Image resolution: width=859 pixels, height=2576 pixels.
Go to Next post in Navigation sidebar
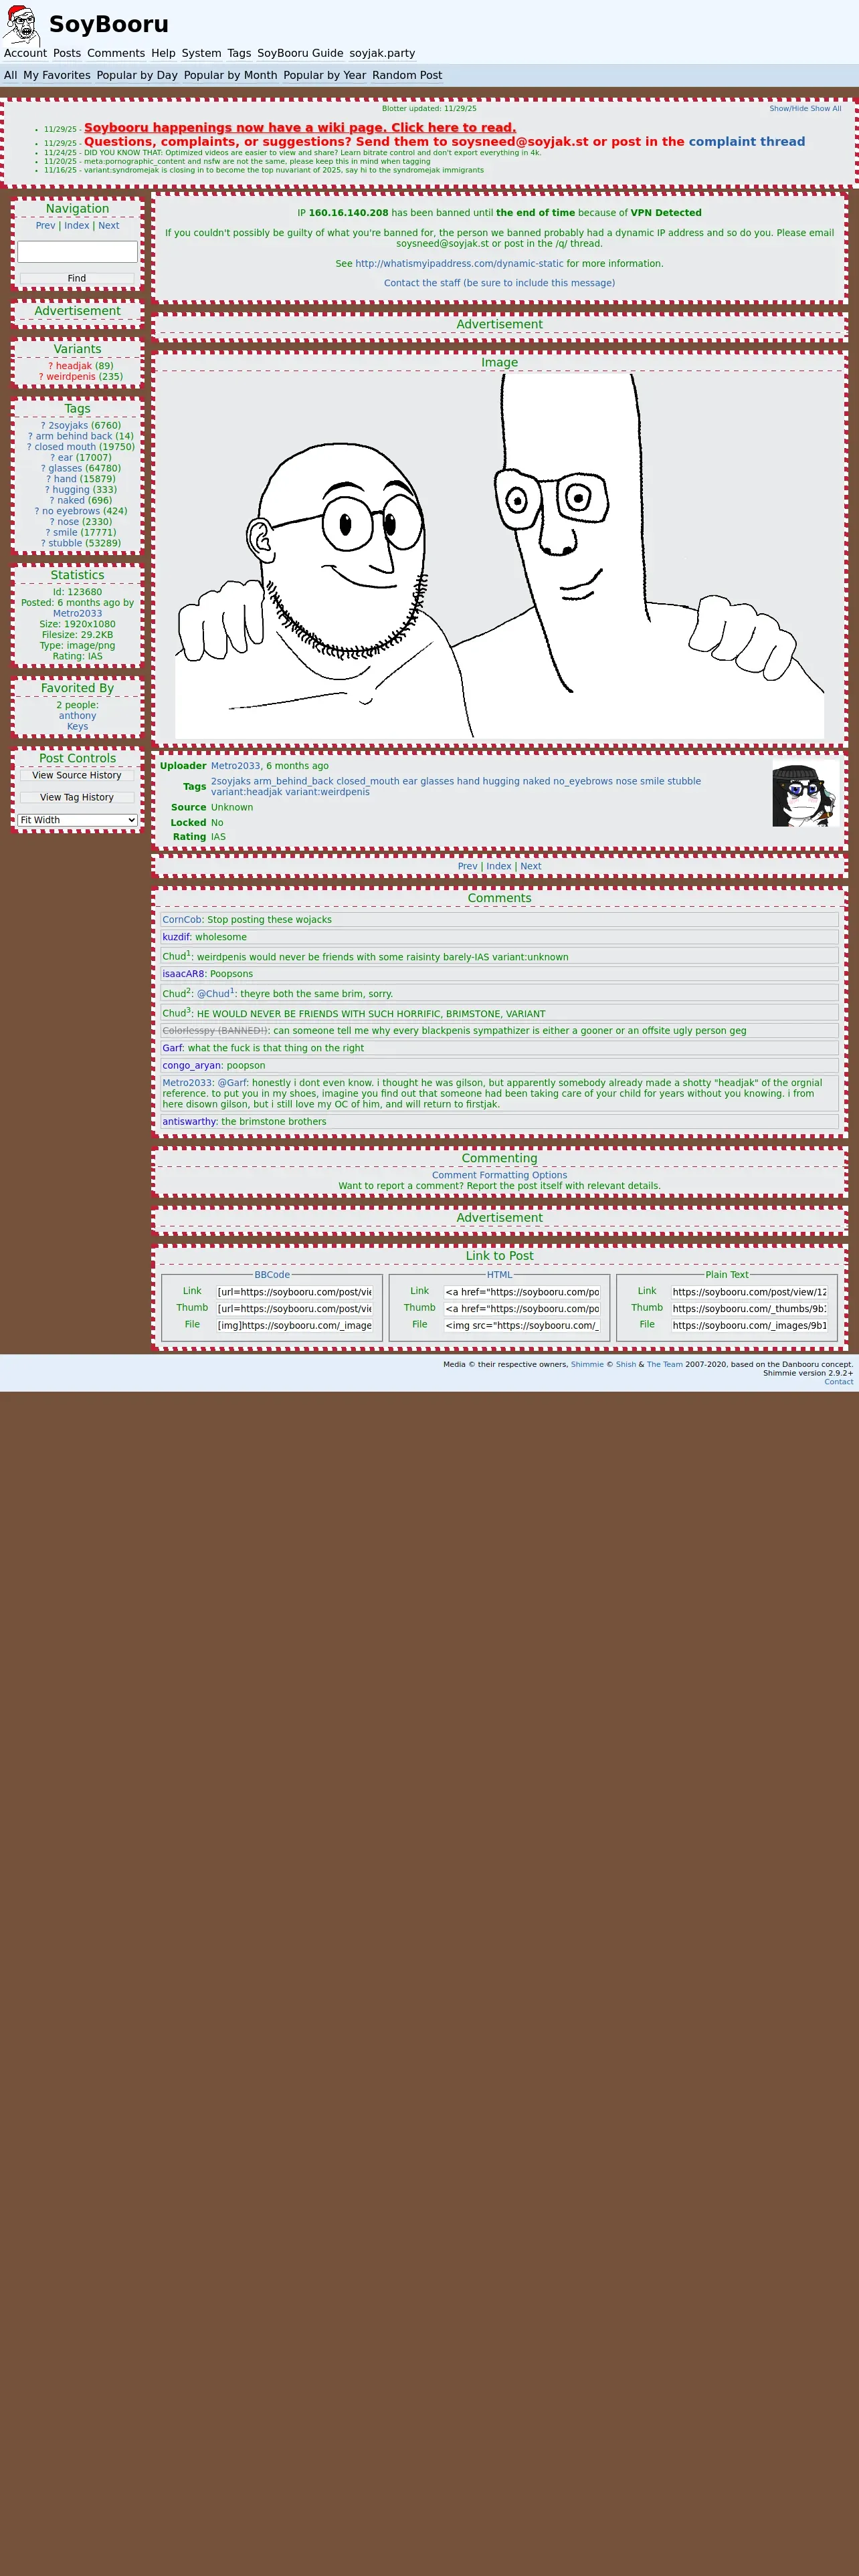coord(109,226)
